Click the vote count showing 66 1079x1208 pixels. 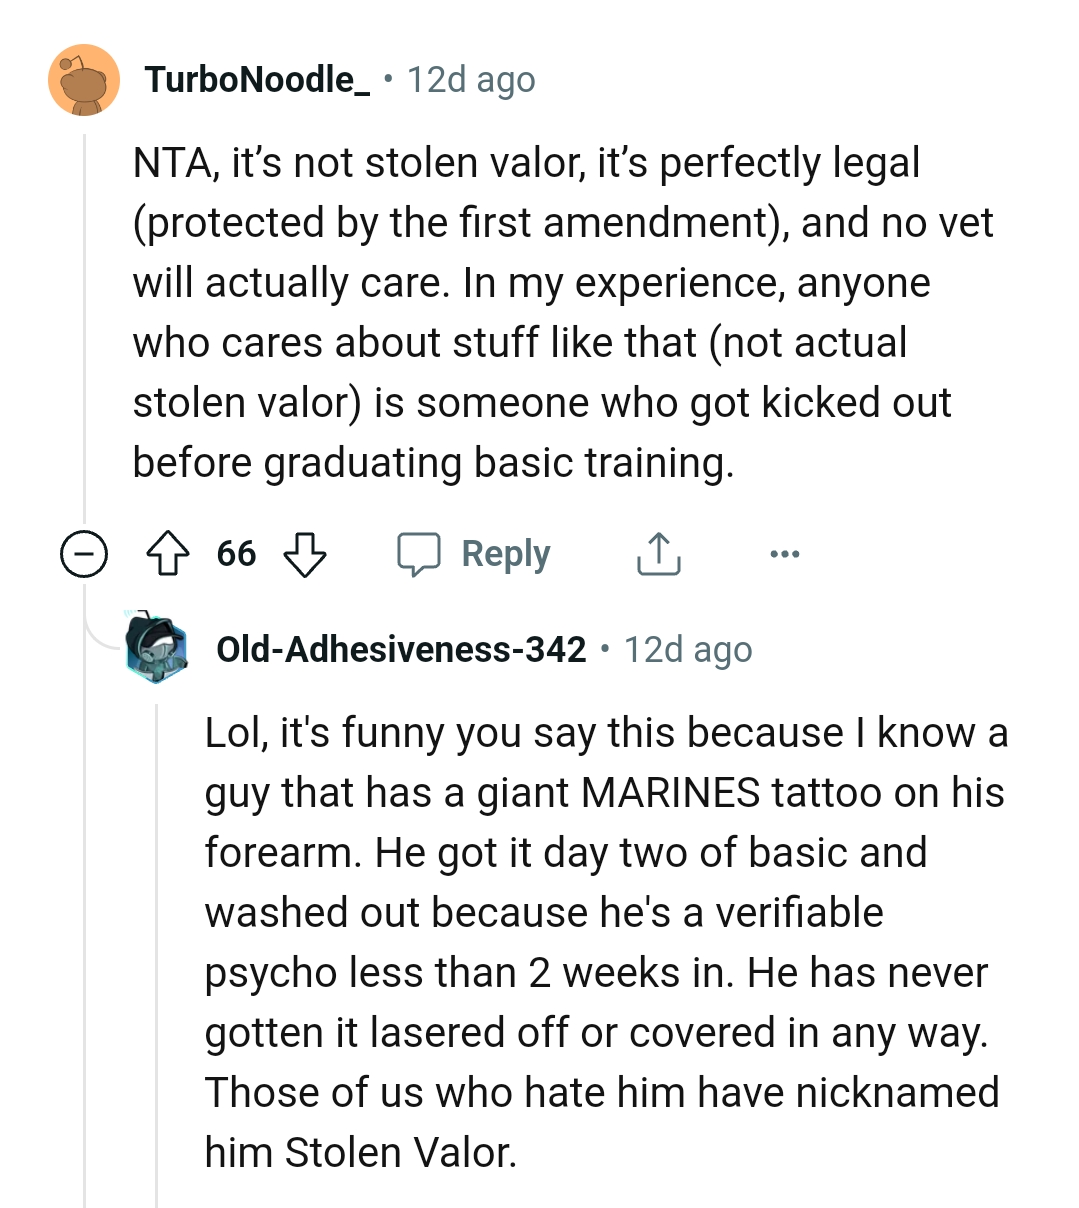click(x=236, y=553)
